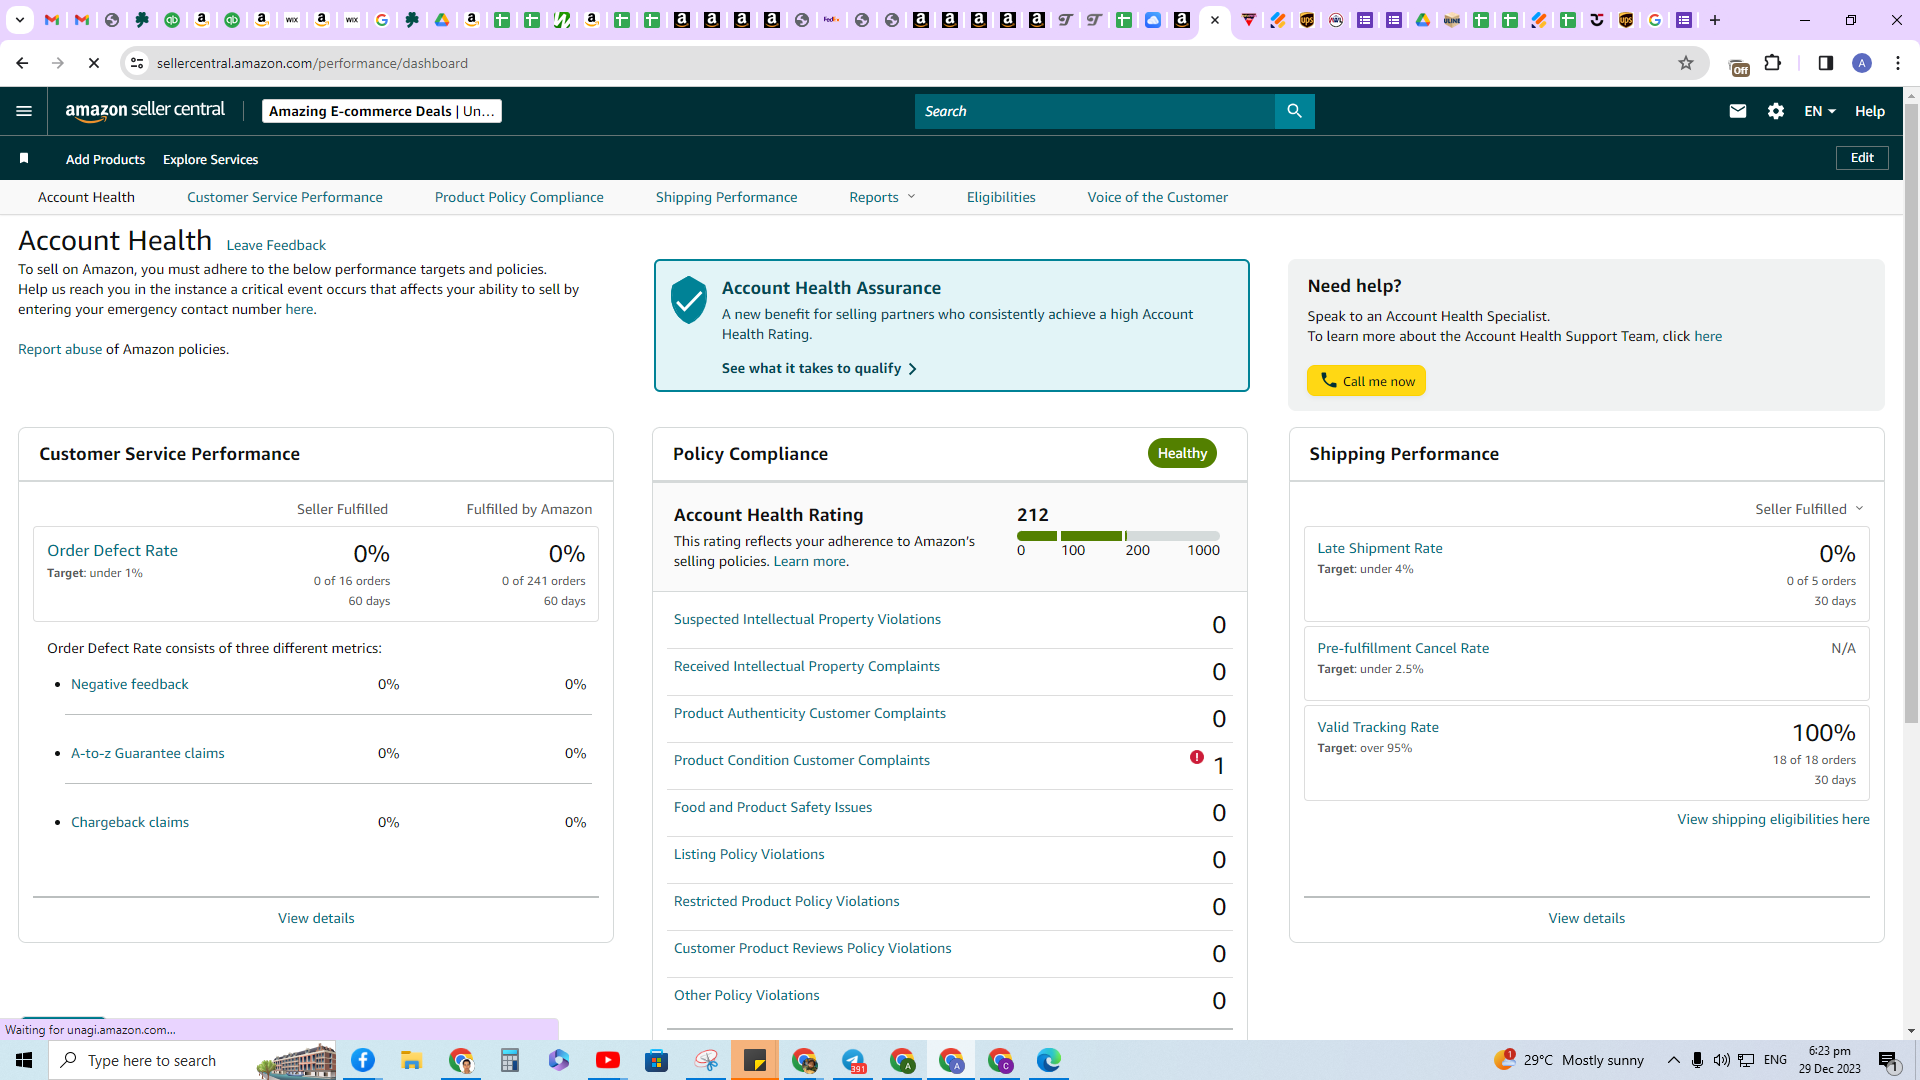Expand the EN language dropdown

click(1820, 111)
